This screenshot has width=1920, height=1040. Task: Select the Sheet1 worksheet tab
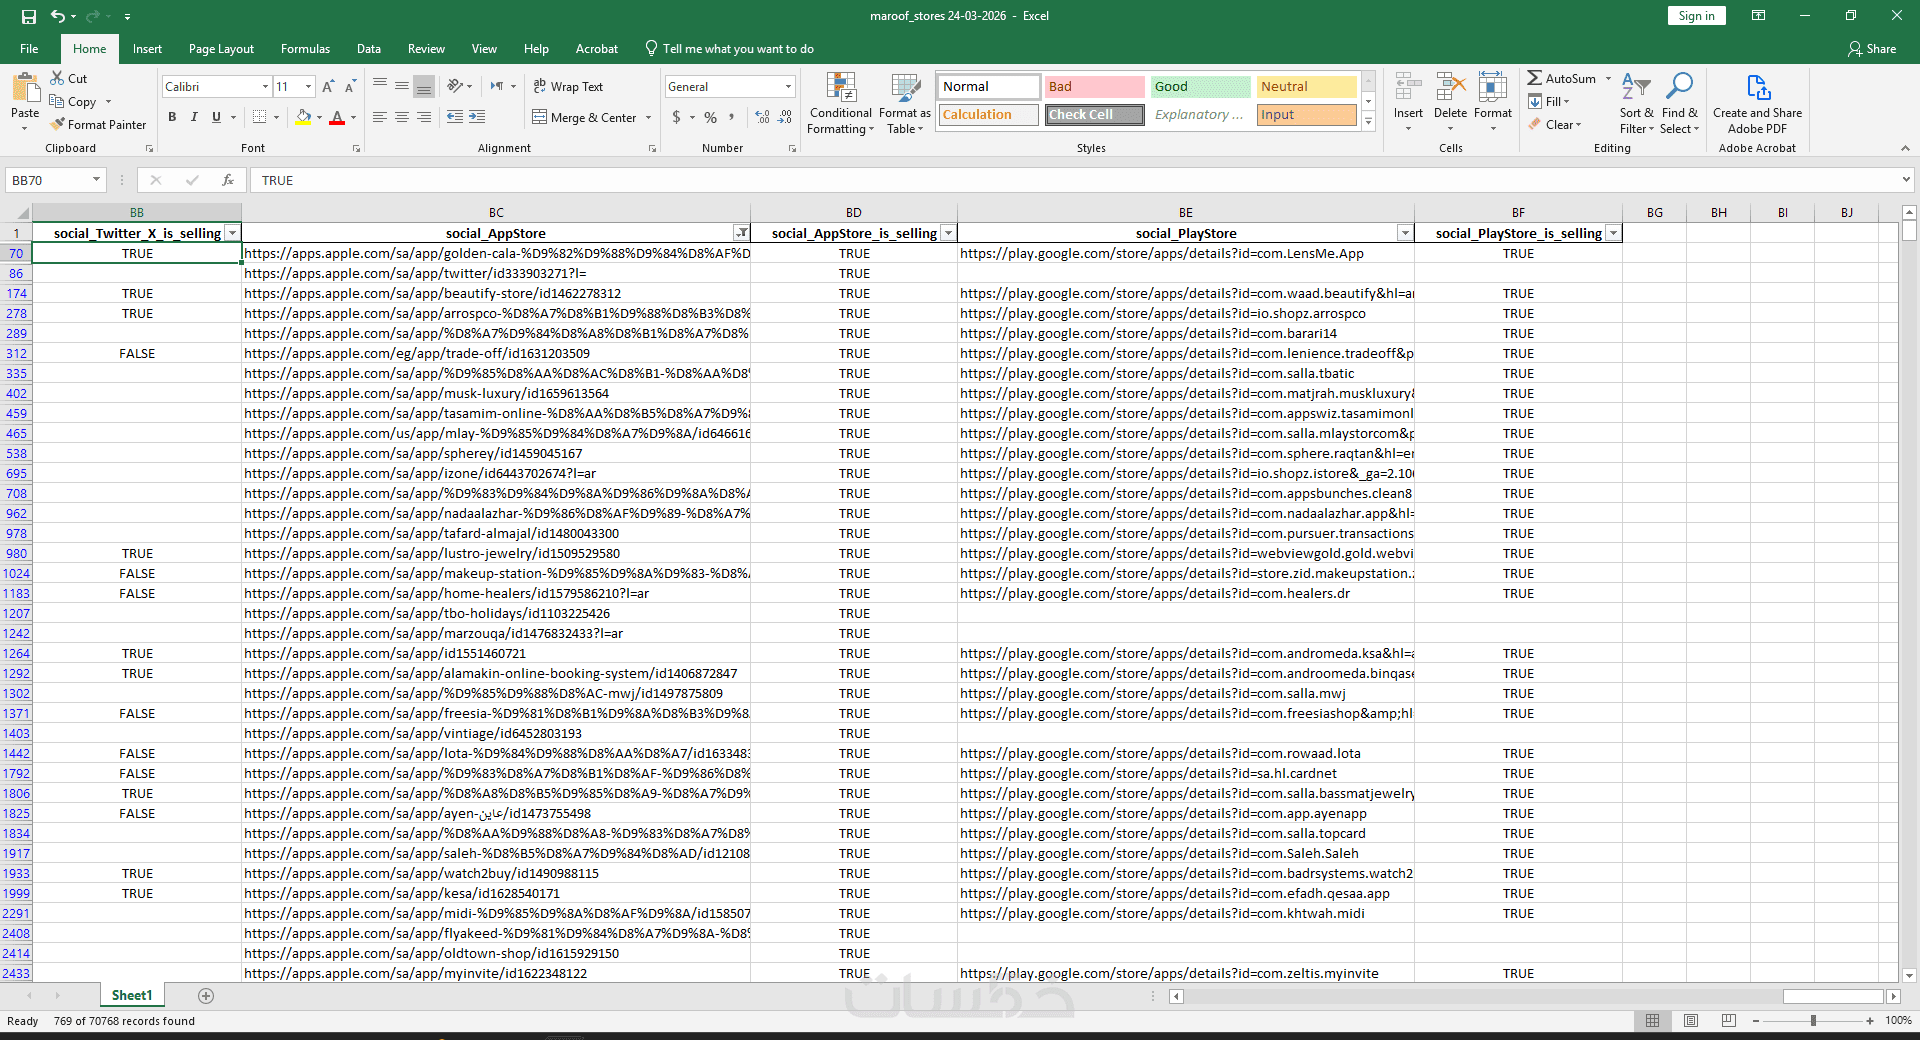(x=132, y=996)
